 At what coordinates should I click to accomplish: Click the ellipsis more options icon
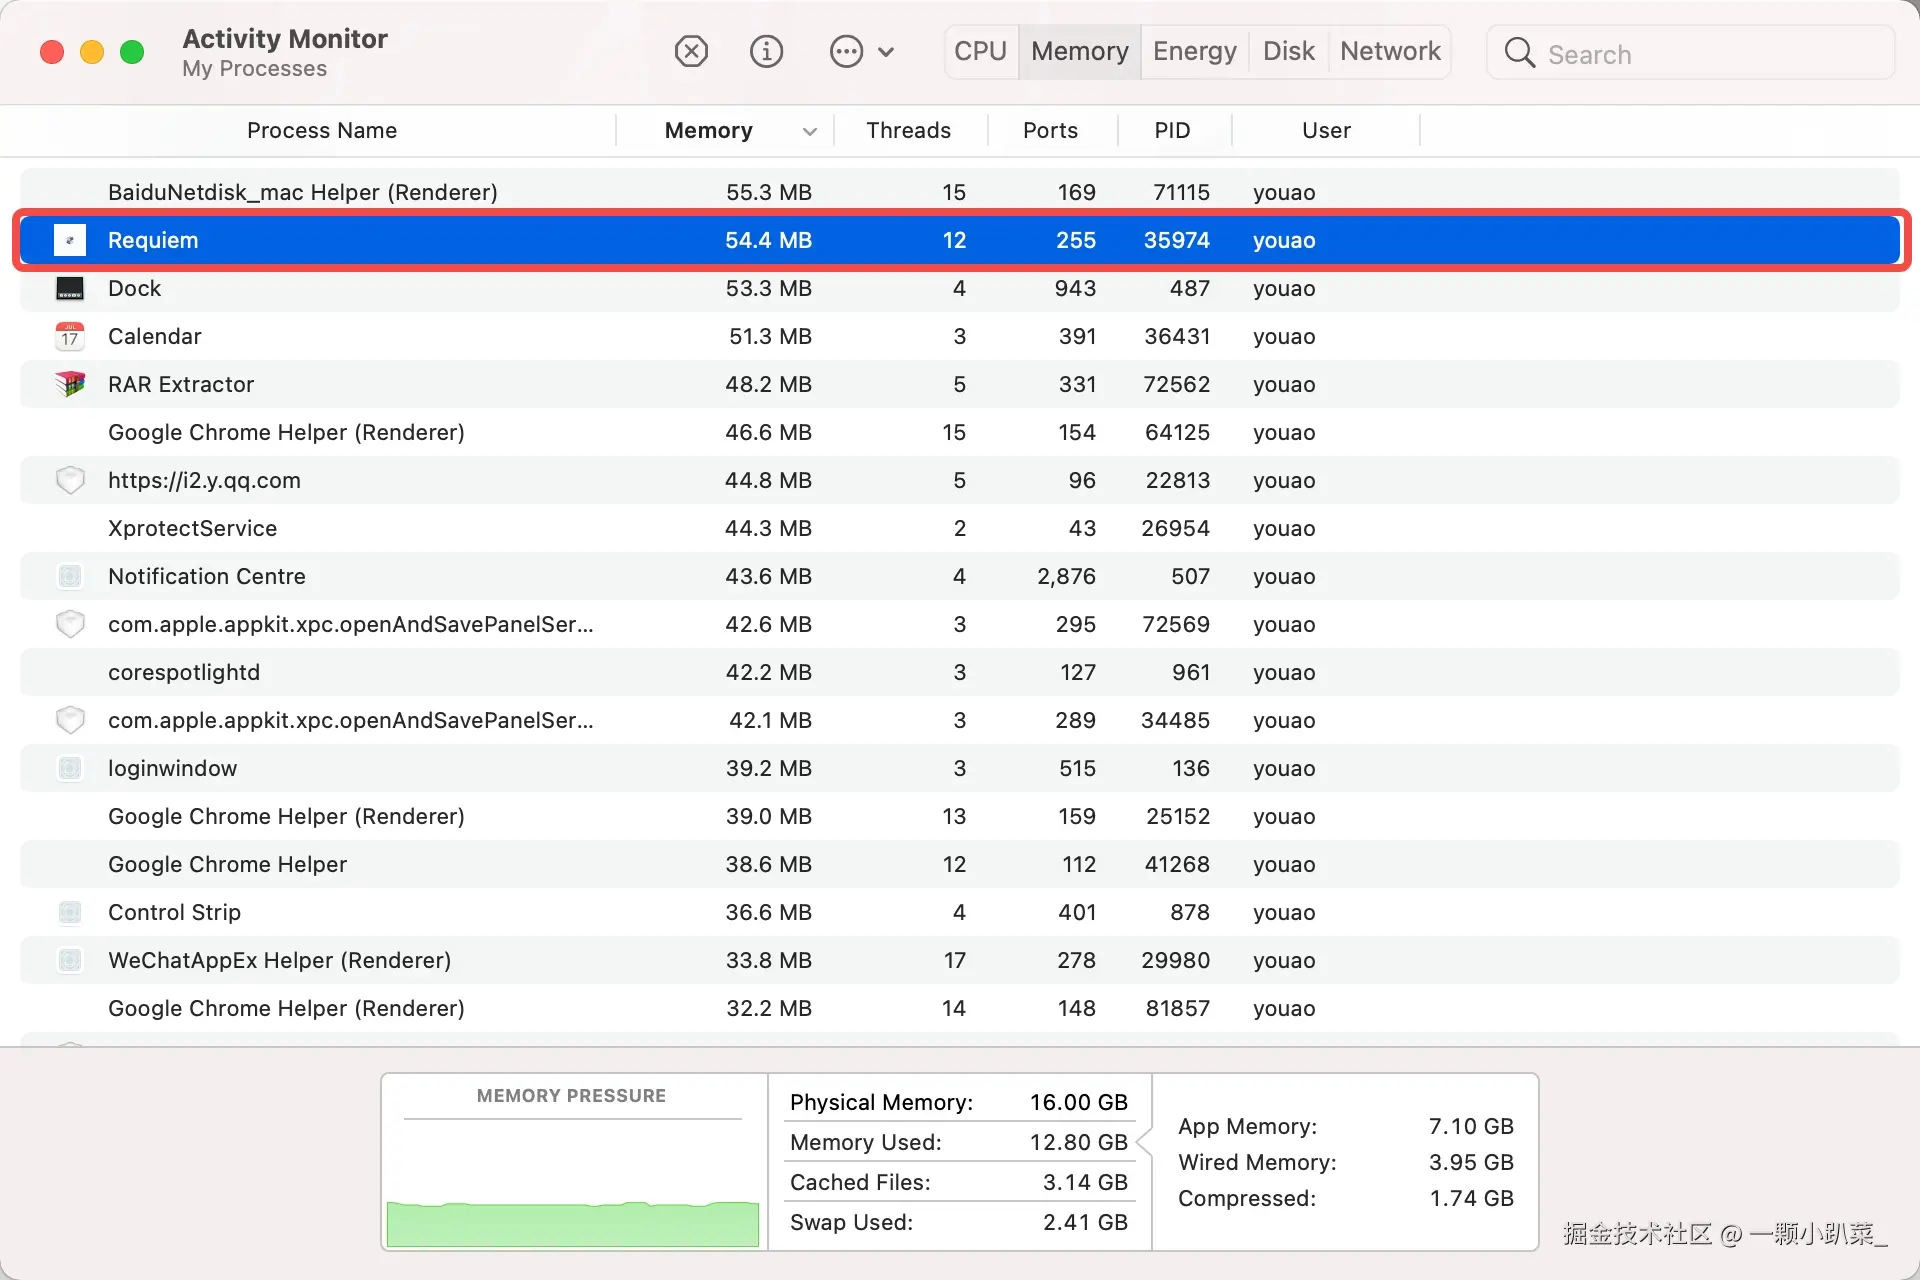click(x=846, y=51)
